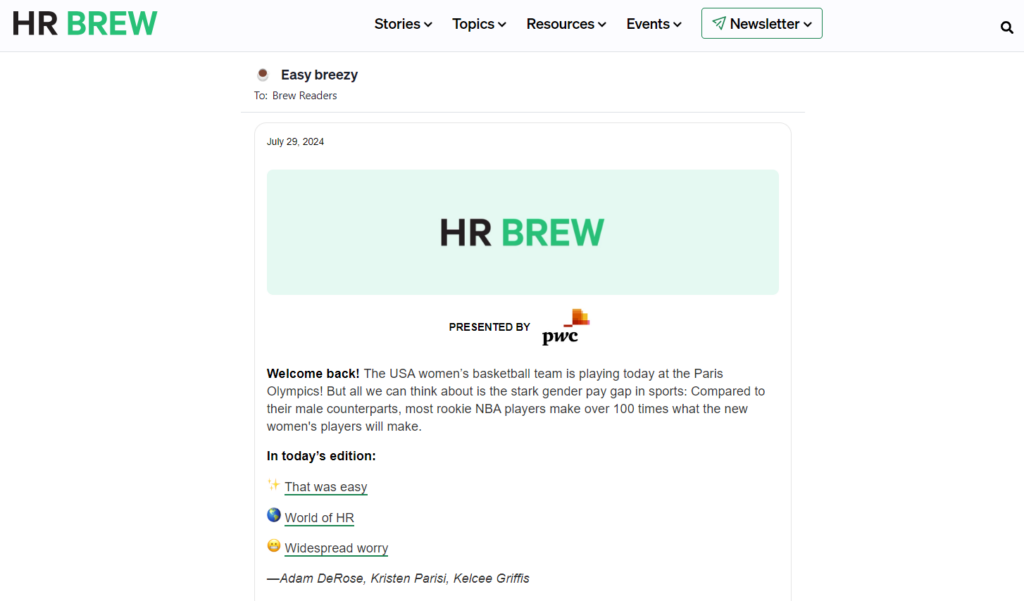
Task: Click the PRESENTED BY label
Action: [x=489, y=327]
